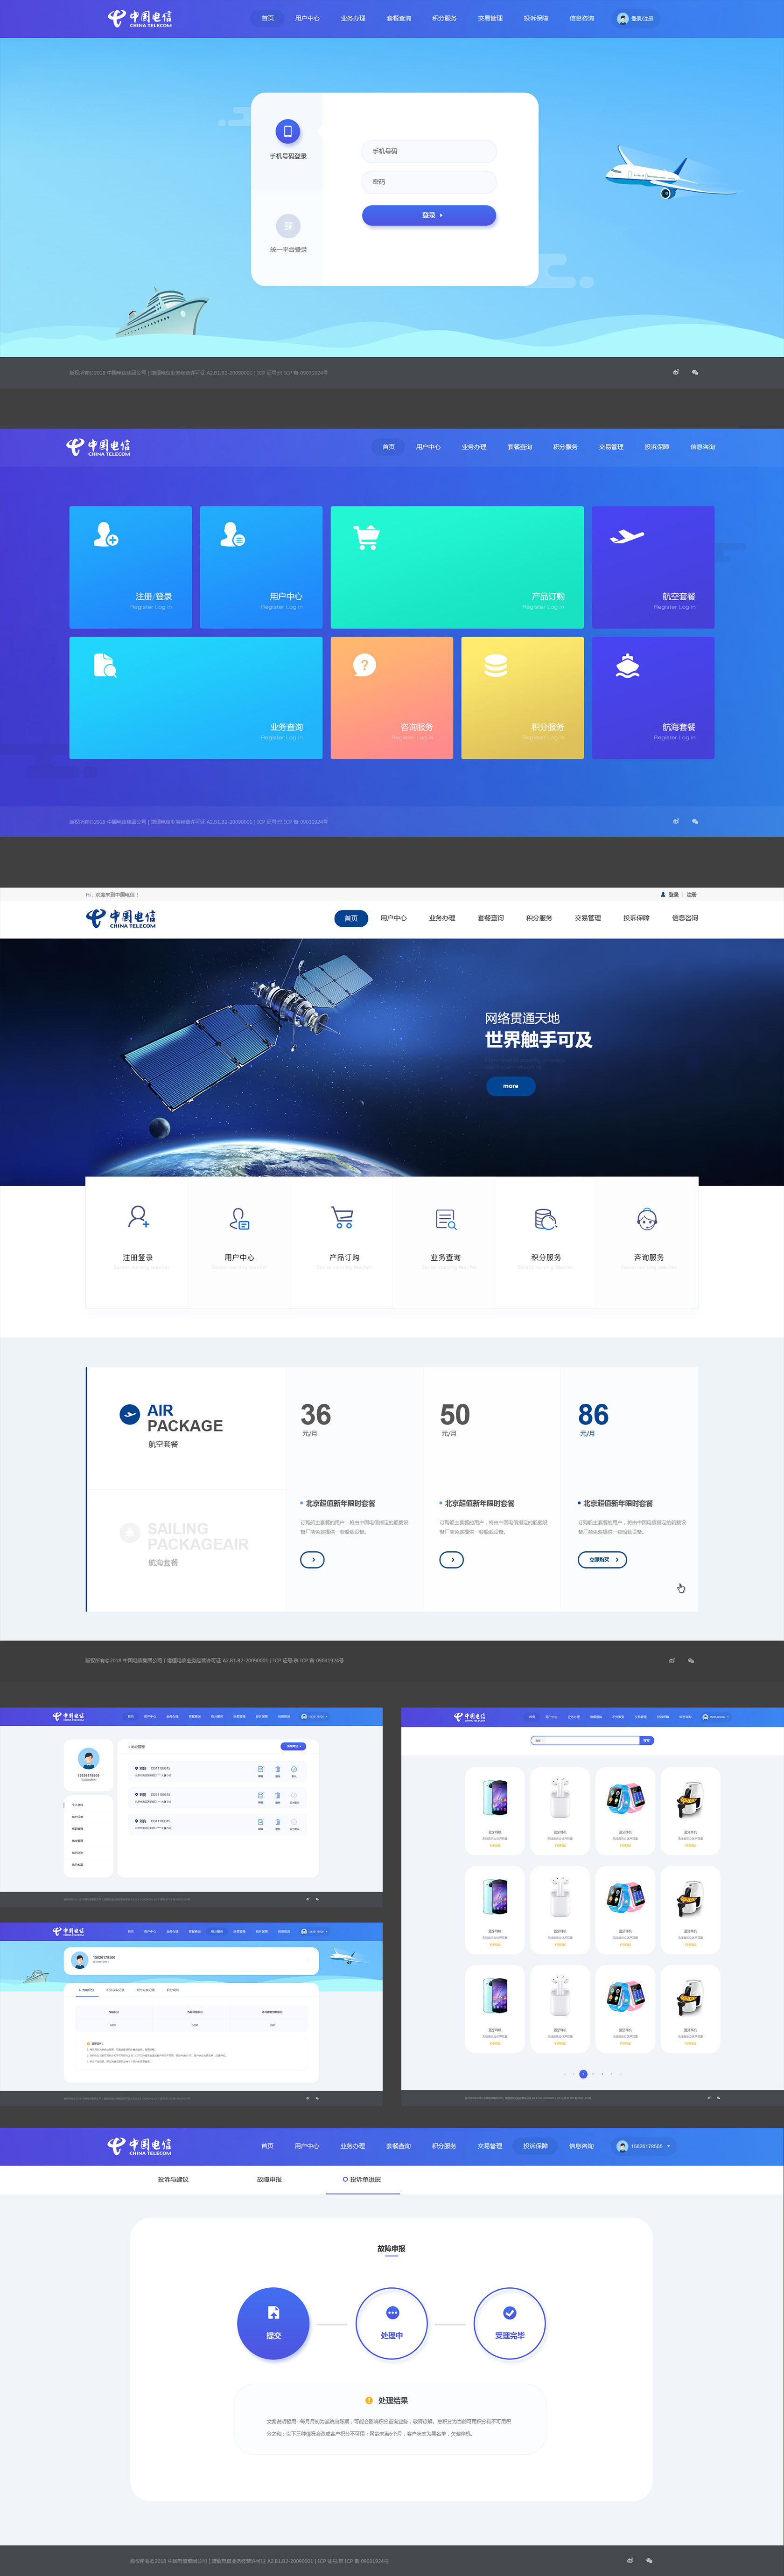The height and width of the screenshot is (2576, 784).
Task: Expand arrow under the 36元/月 package
Action: click(312, 1560)
